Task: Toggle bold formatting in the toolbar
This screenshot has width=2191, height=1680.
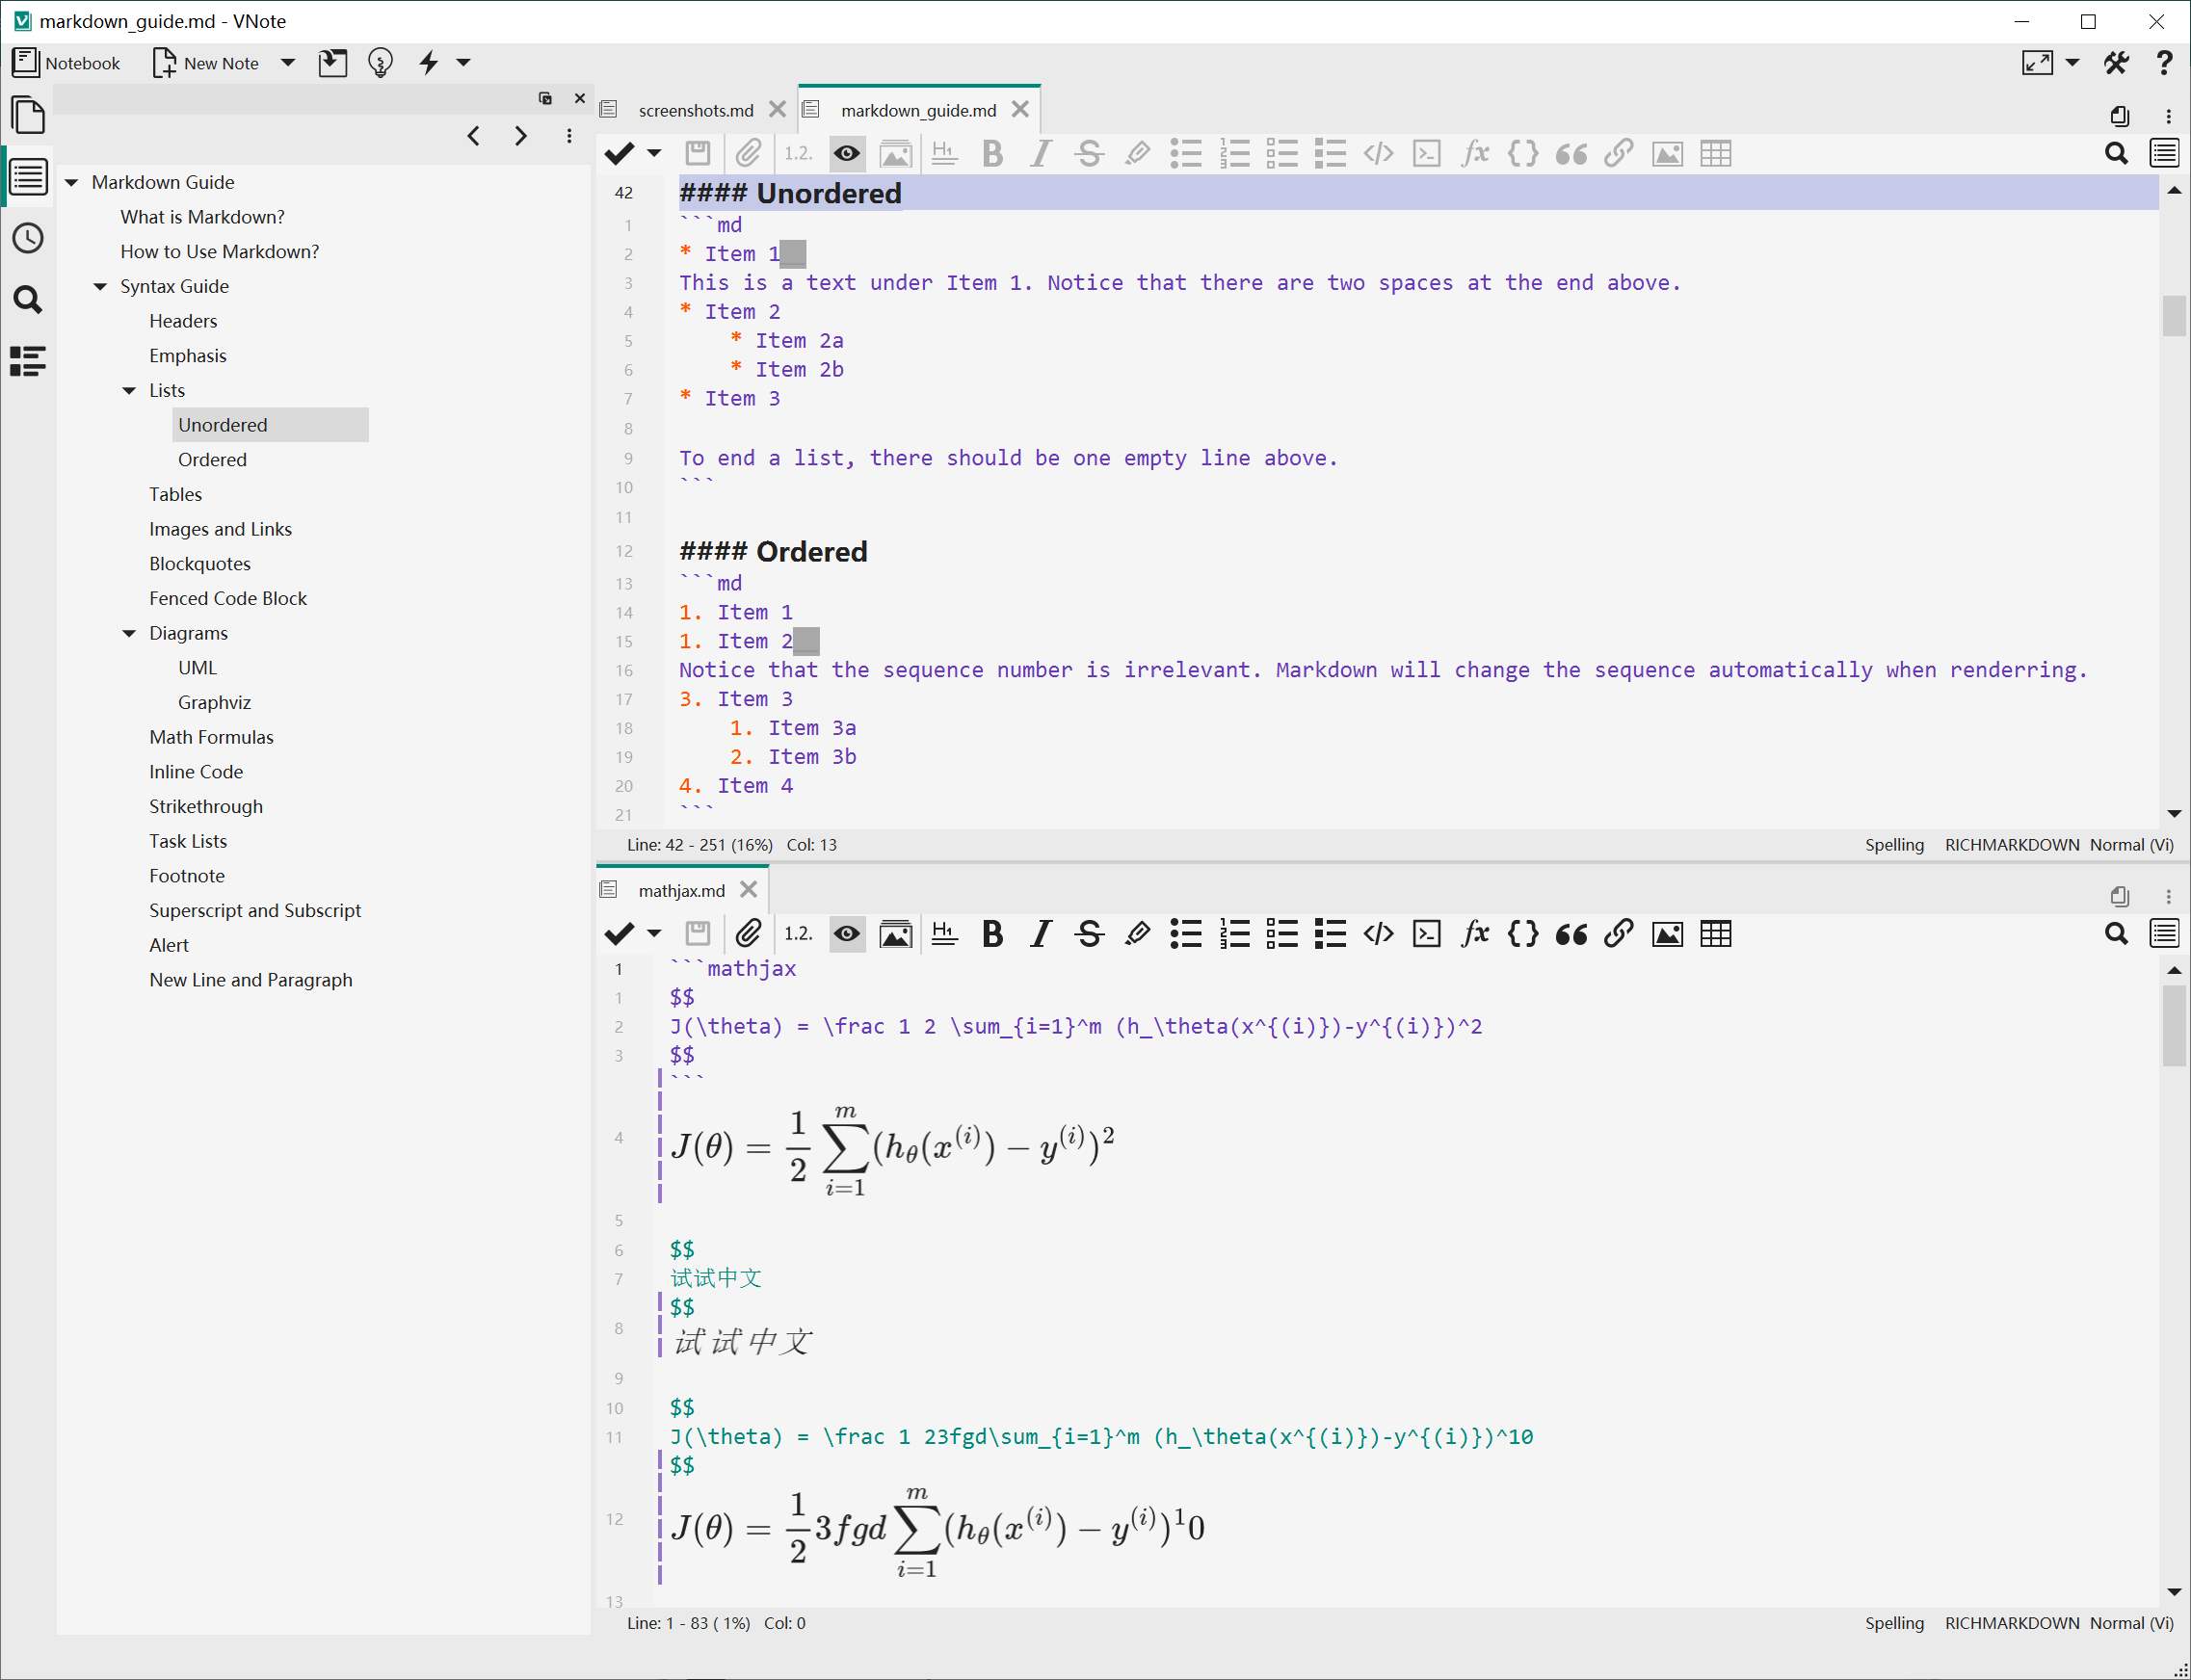Action: point(991,153)
